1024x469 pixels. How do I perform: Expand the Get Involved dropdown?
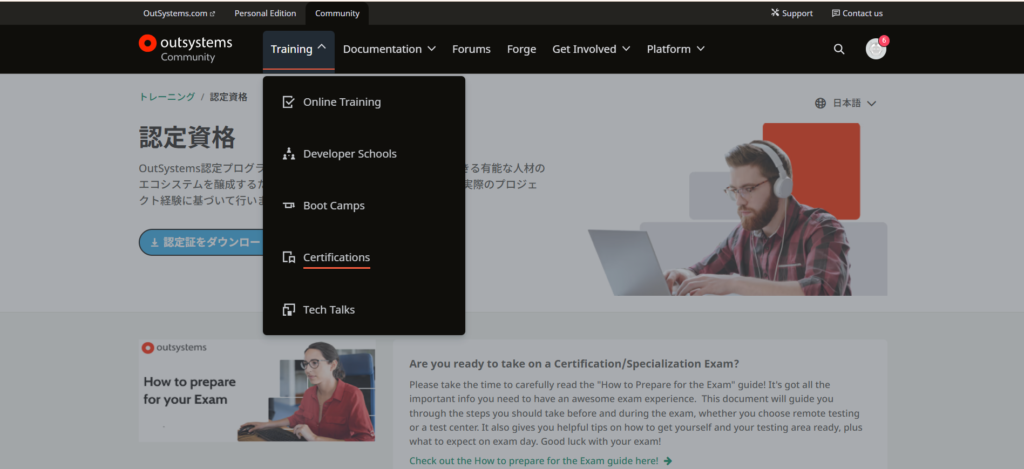[591, 49]
